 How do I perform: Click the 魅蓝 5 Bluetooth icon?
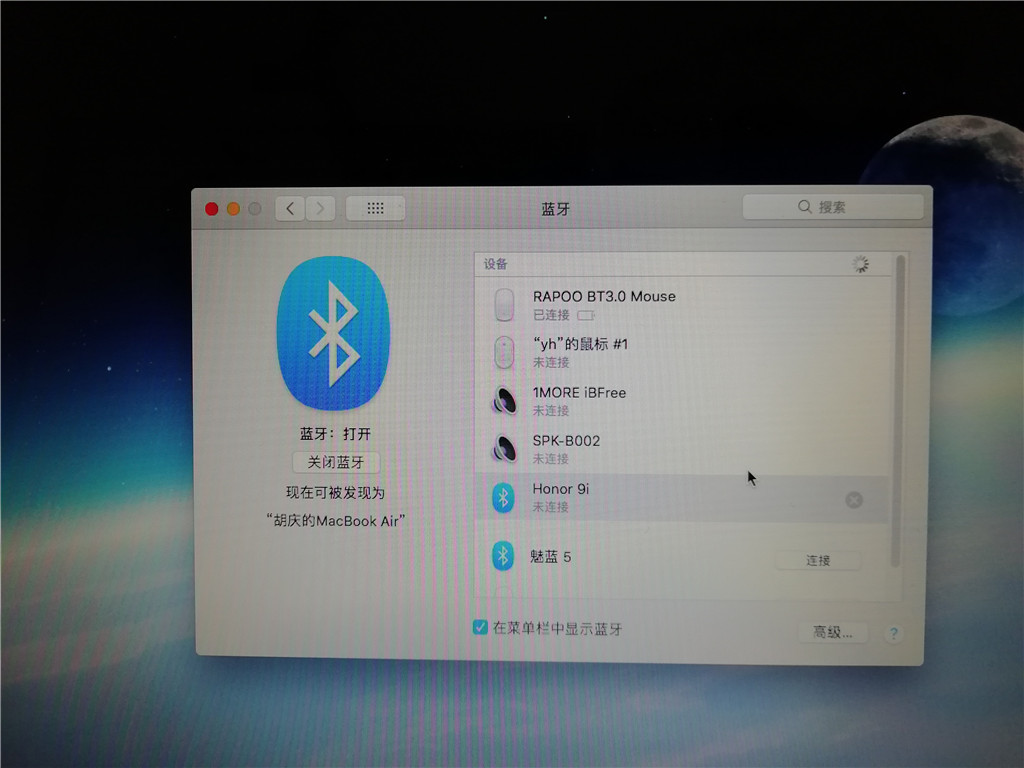(x=503, y=556)
